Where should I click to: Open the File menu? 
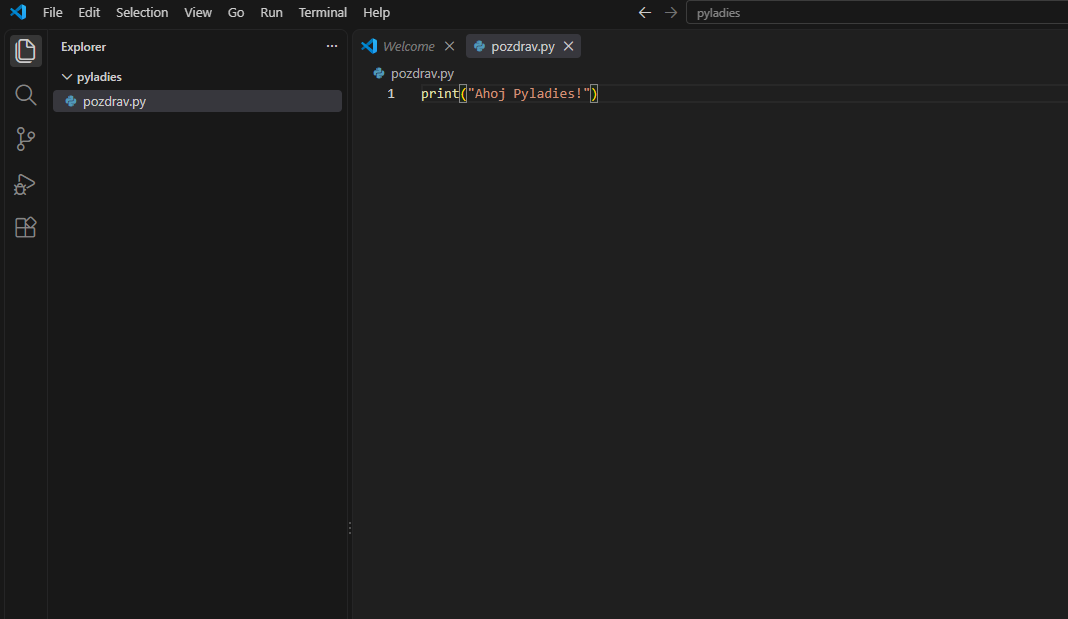[52, 12]
